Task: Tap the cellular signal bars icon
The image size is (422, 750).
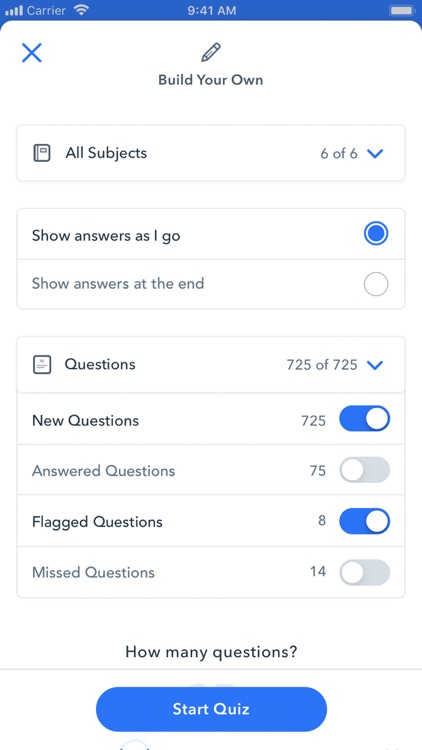Action: coord(14,11)
